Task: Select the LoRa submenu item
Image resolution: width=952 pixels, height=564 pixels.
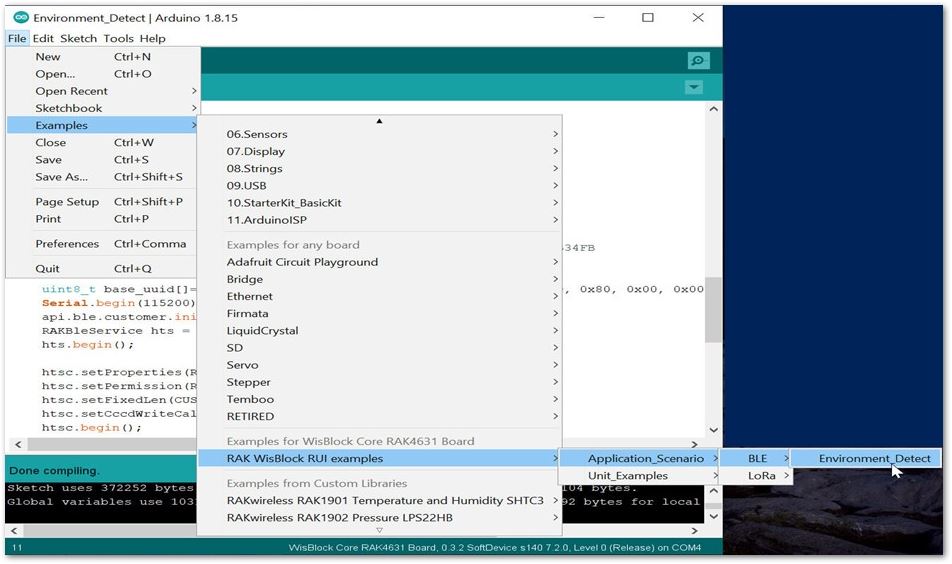Action: (756, 476)
